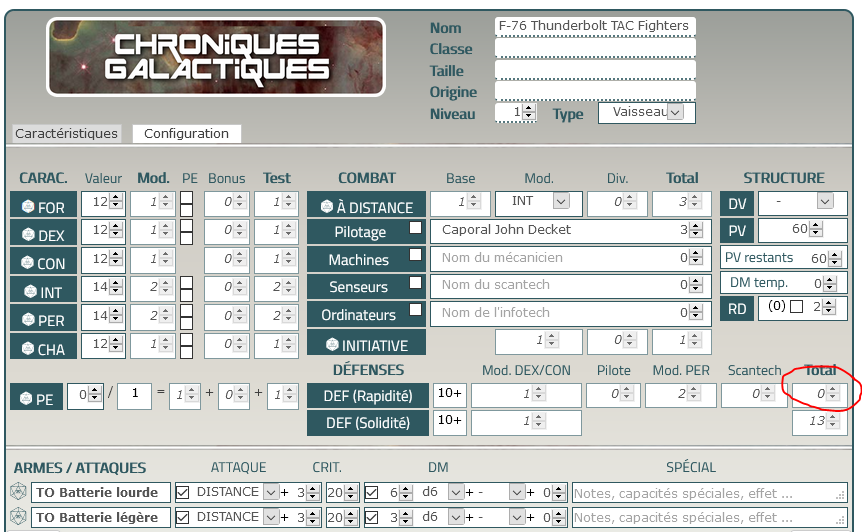
Task: Click the CHA dice roll icon
Action: pos(27,348)
